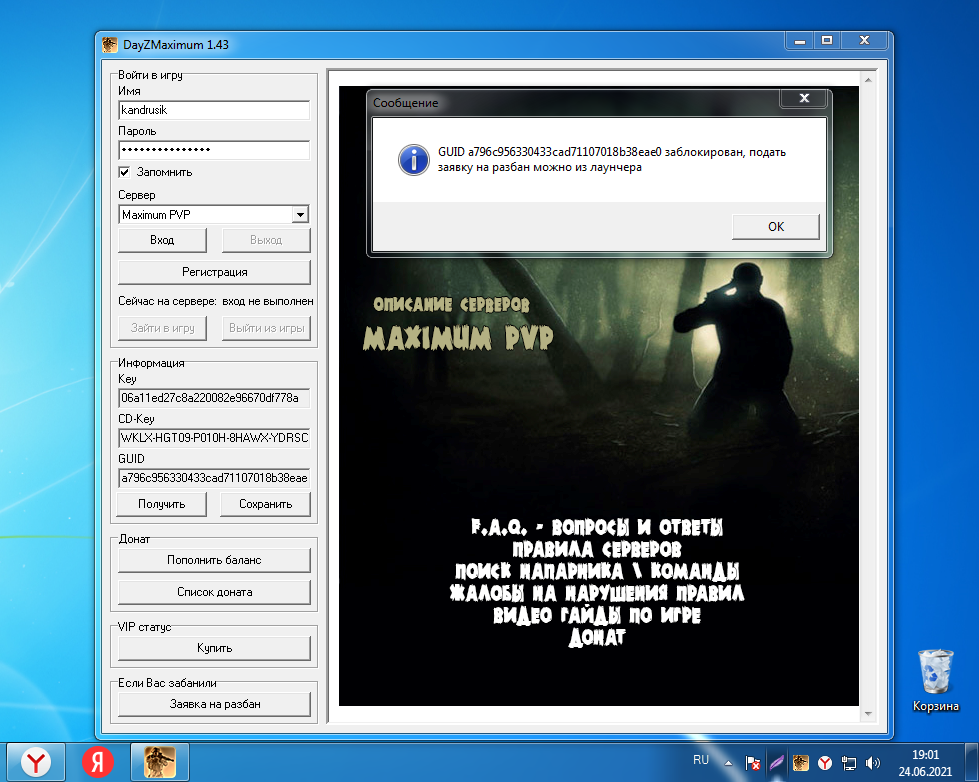This screenshot has width=979, height=782.
Task: Toggle the Запомнить checkbox
Action: click(124, 172)
